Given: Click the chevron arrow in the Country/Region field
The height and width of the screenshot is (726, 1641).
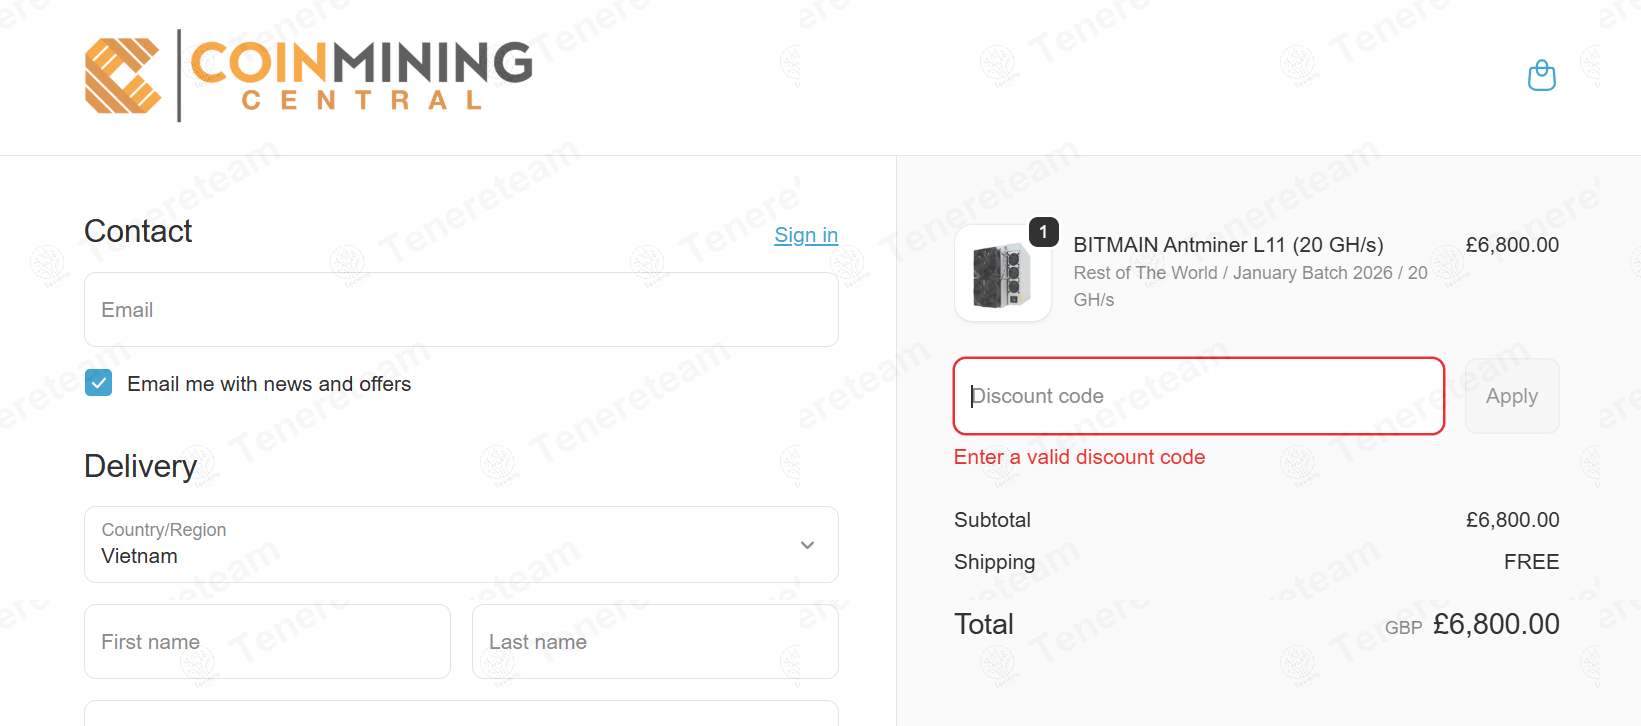Looking at the screenshot, I should 807,545.
